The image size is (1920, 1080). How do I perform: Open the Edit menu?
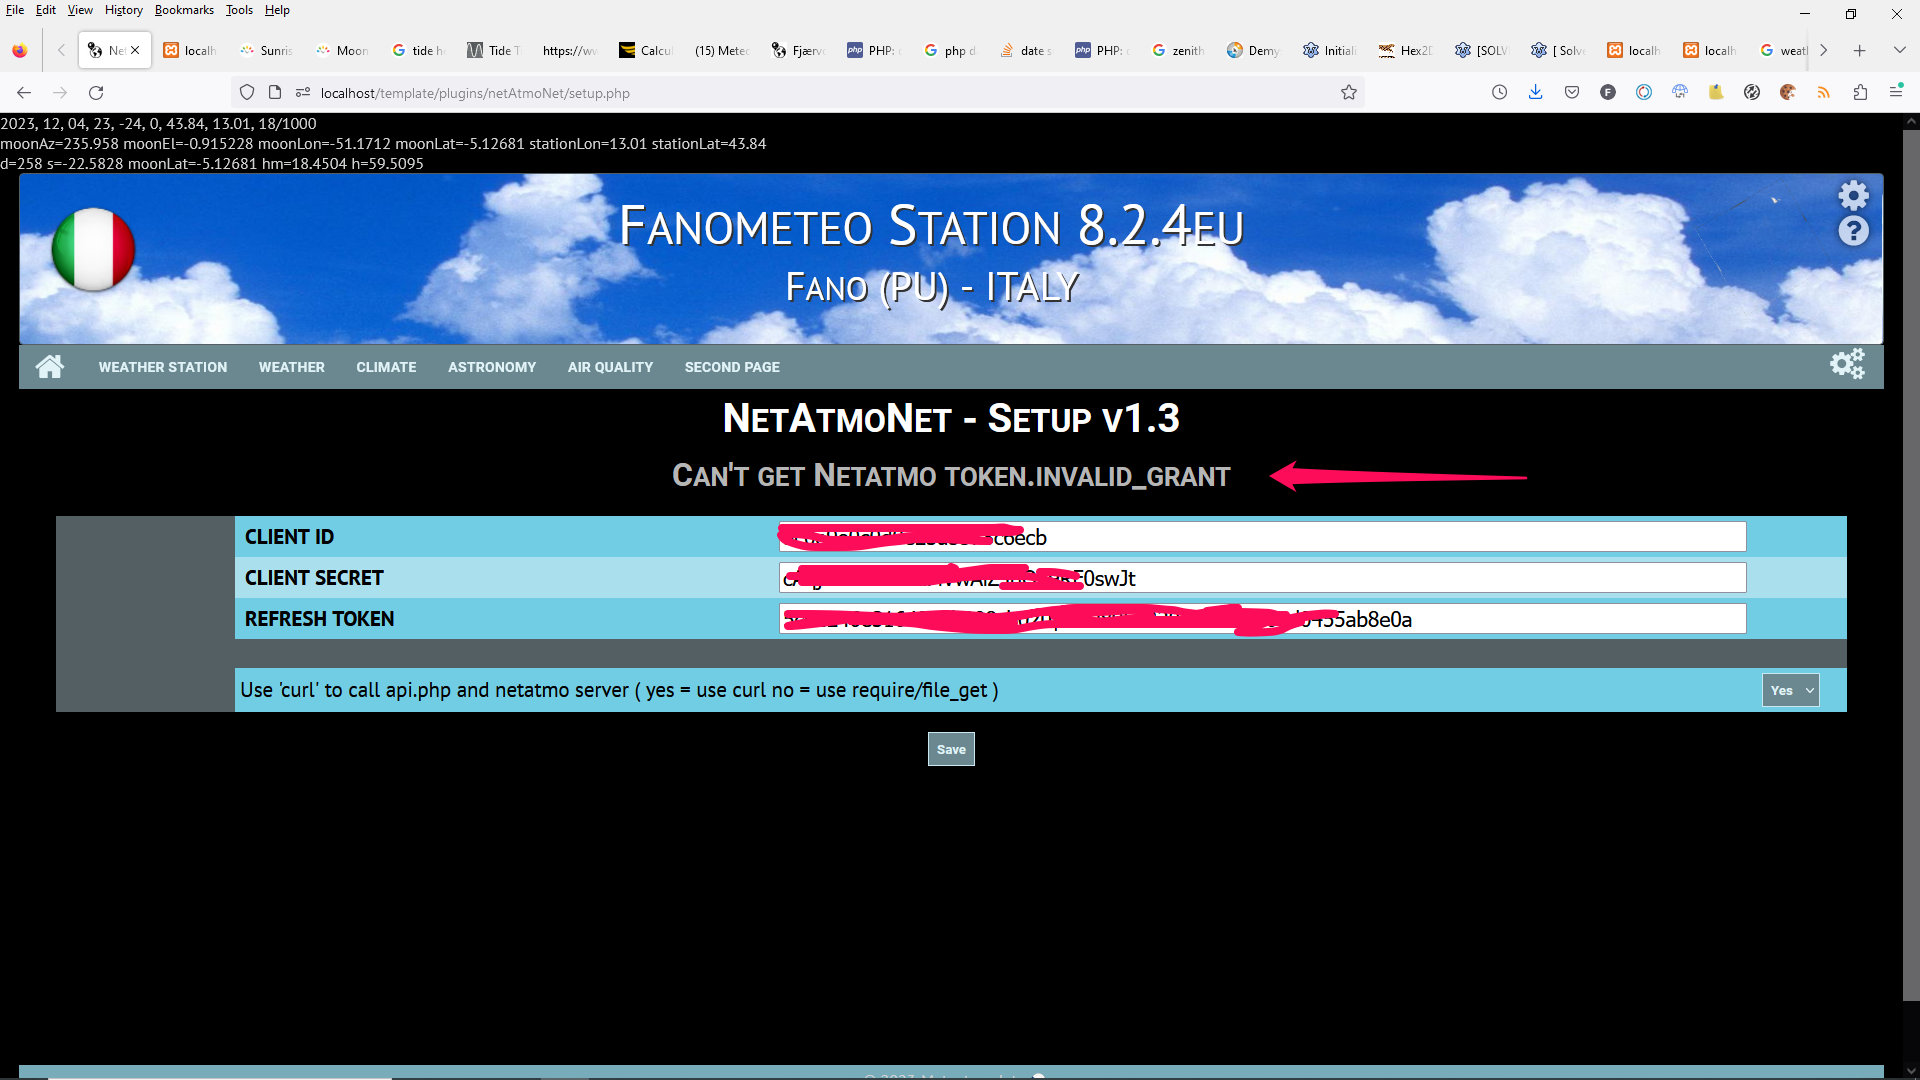(46, 10)
